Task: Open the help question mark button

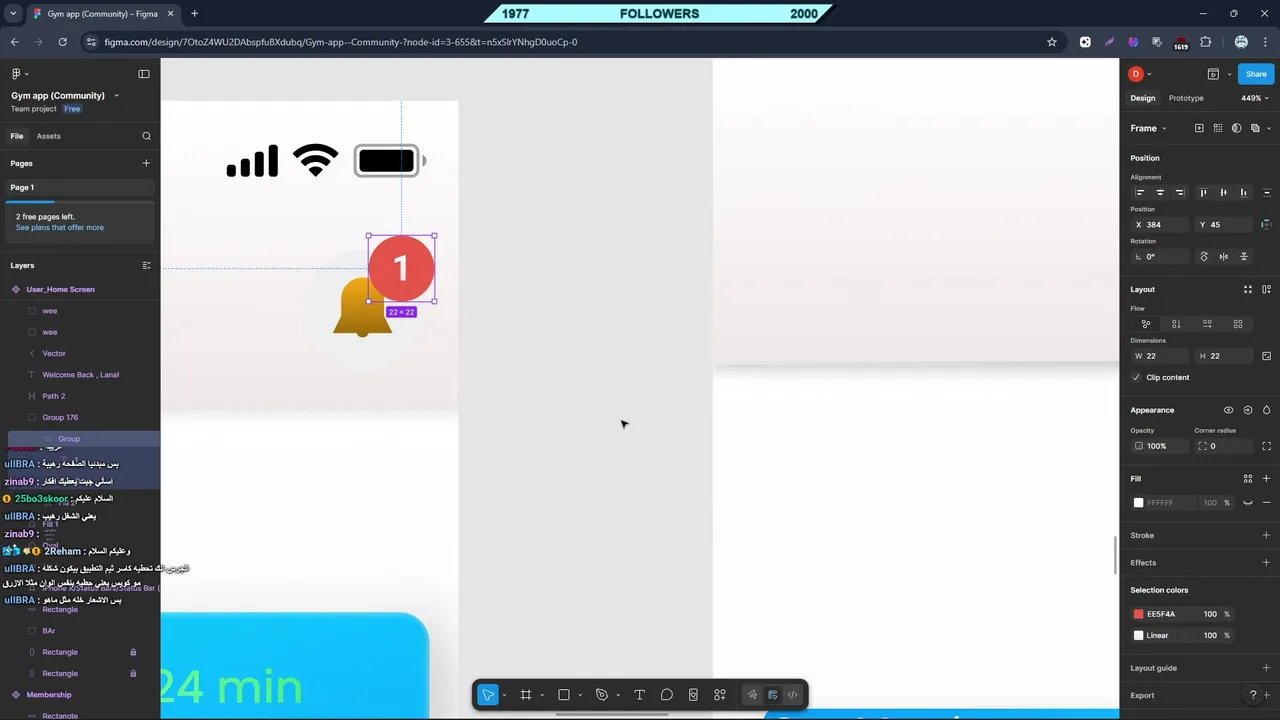Action: pyautogui.click(x=1253, y=695)
